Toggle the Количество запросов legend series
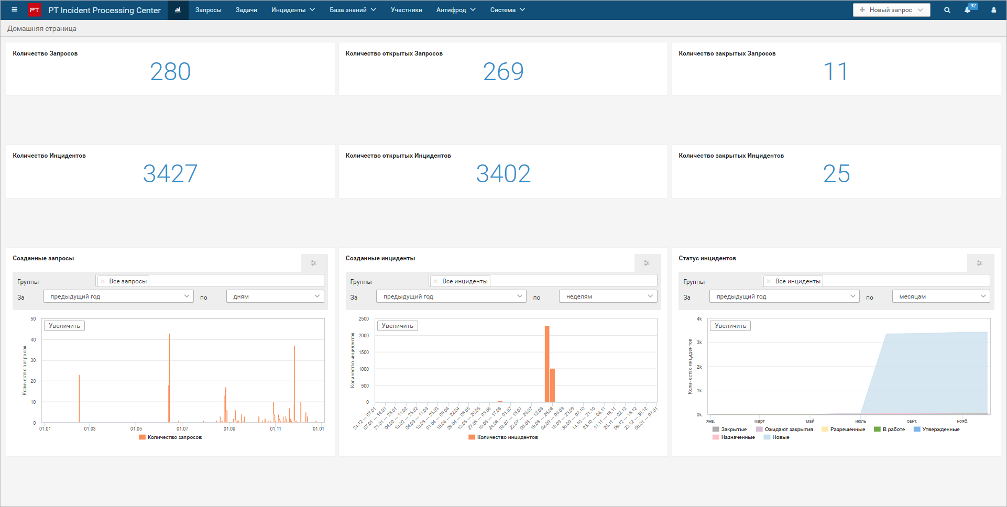The image size is (1007, 507). coord(171,437)
